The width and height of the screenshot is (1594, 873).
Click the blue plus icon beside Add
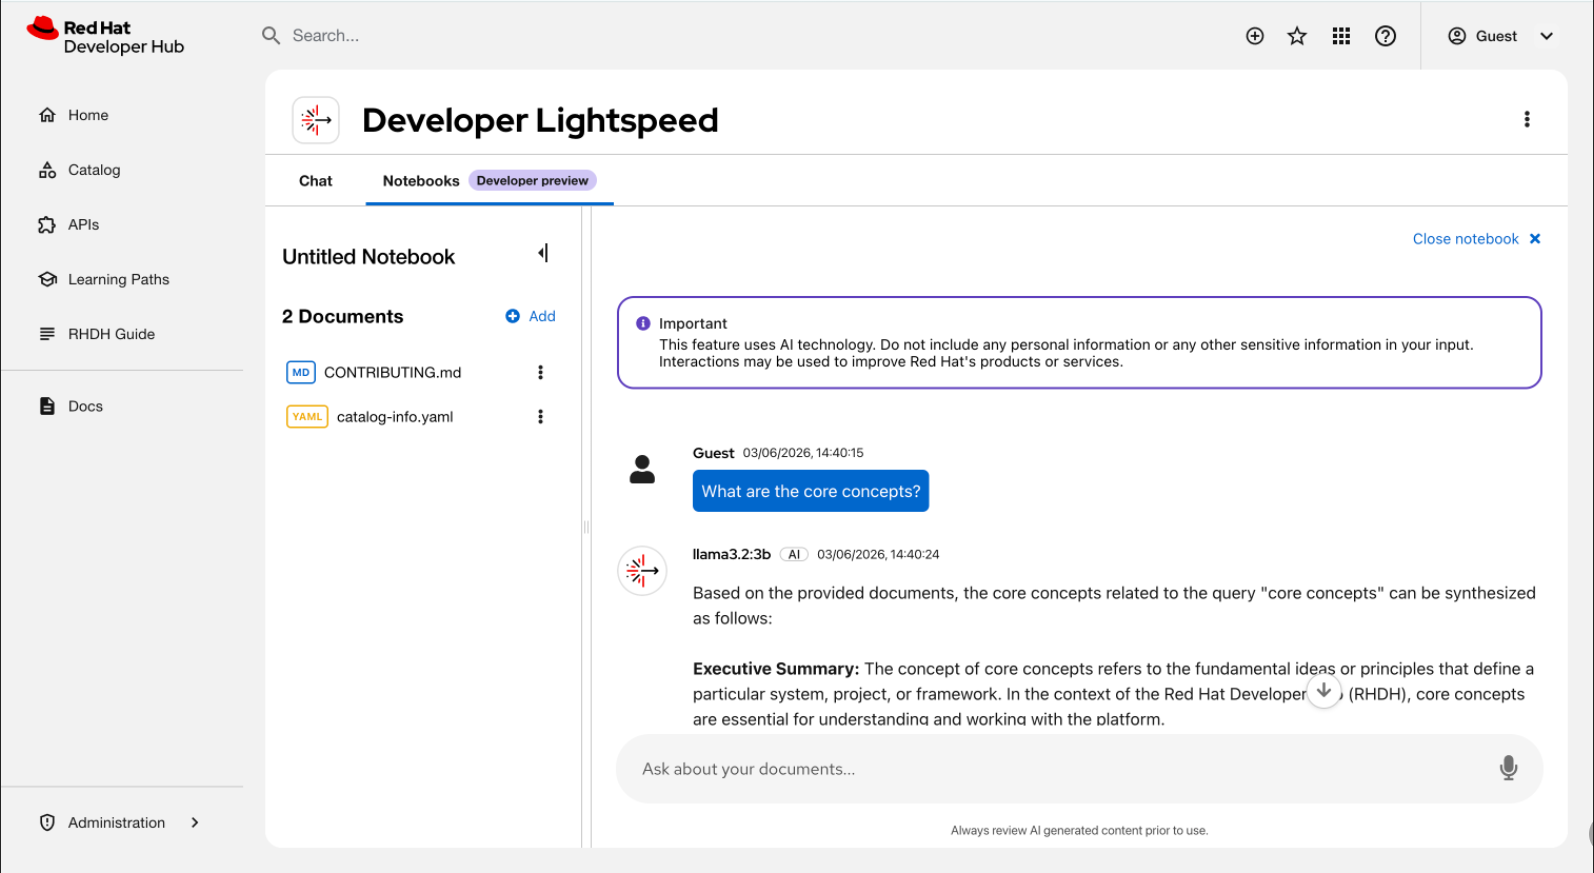pyautogui.click(x=512, y=316)
